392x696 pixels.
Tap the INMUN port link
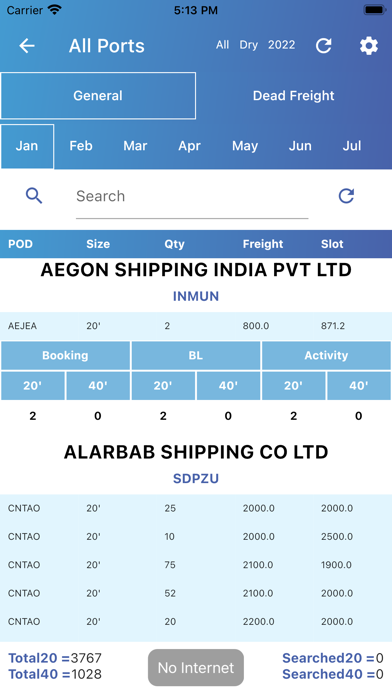[196, 296]
